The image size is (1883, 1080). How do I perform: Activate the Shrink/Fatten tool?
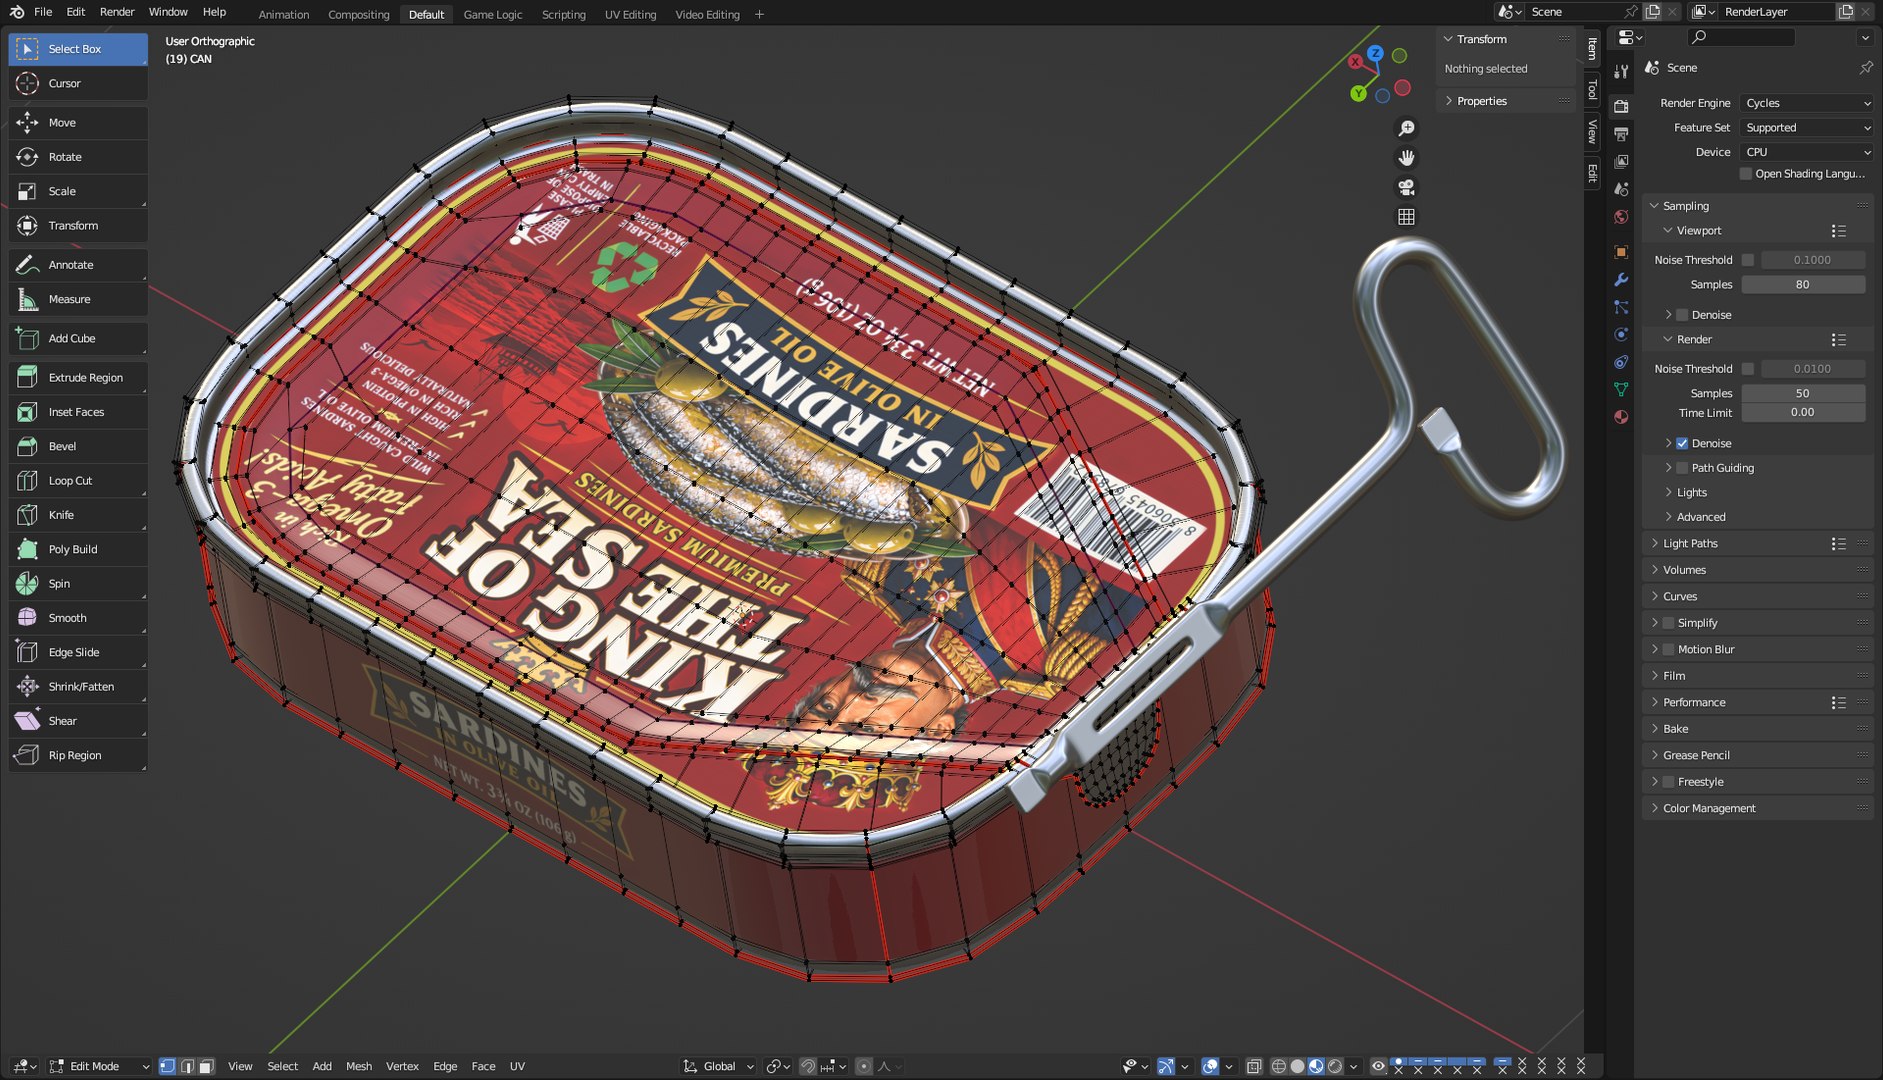[78, 687]
